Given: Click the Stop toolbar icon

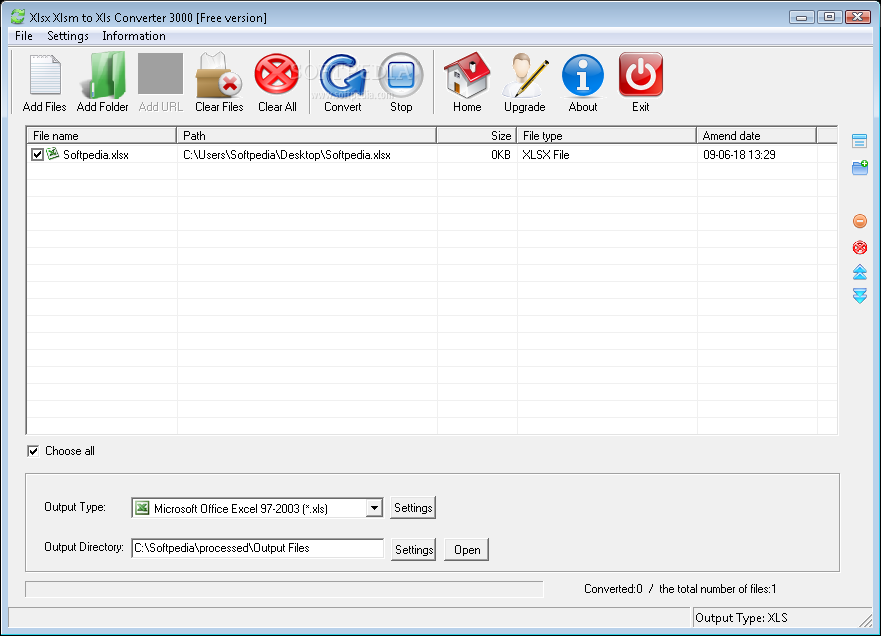Looking at the screenshot, I should click(x=401, y=75).
